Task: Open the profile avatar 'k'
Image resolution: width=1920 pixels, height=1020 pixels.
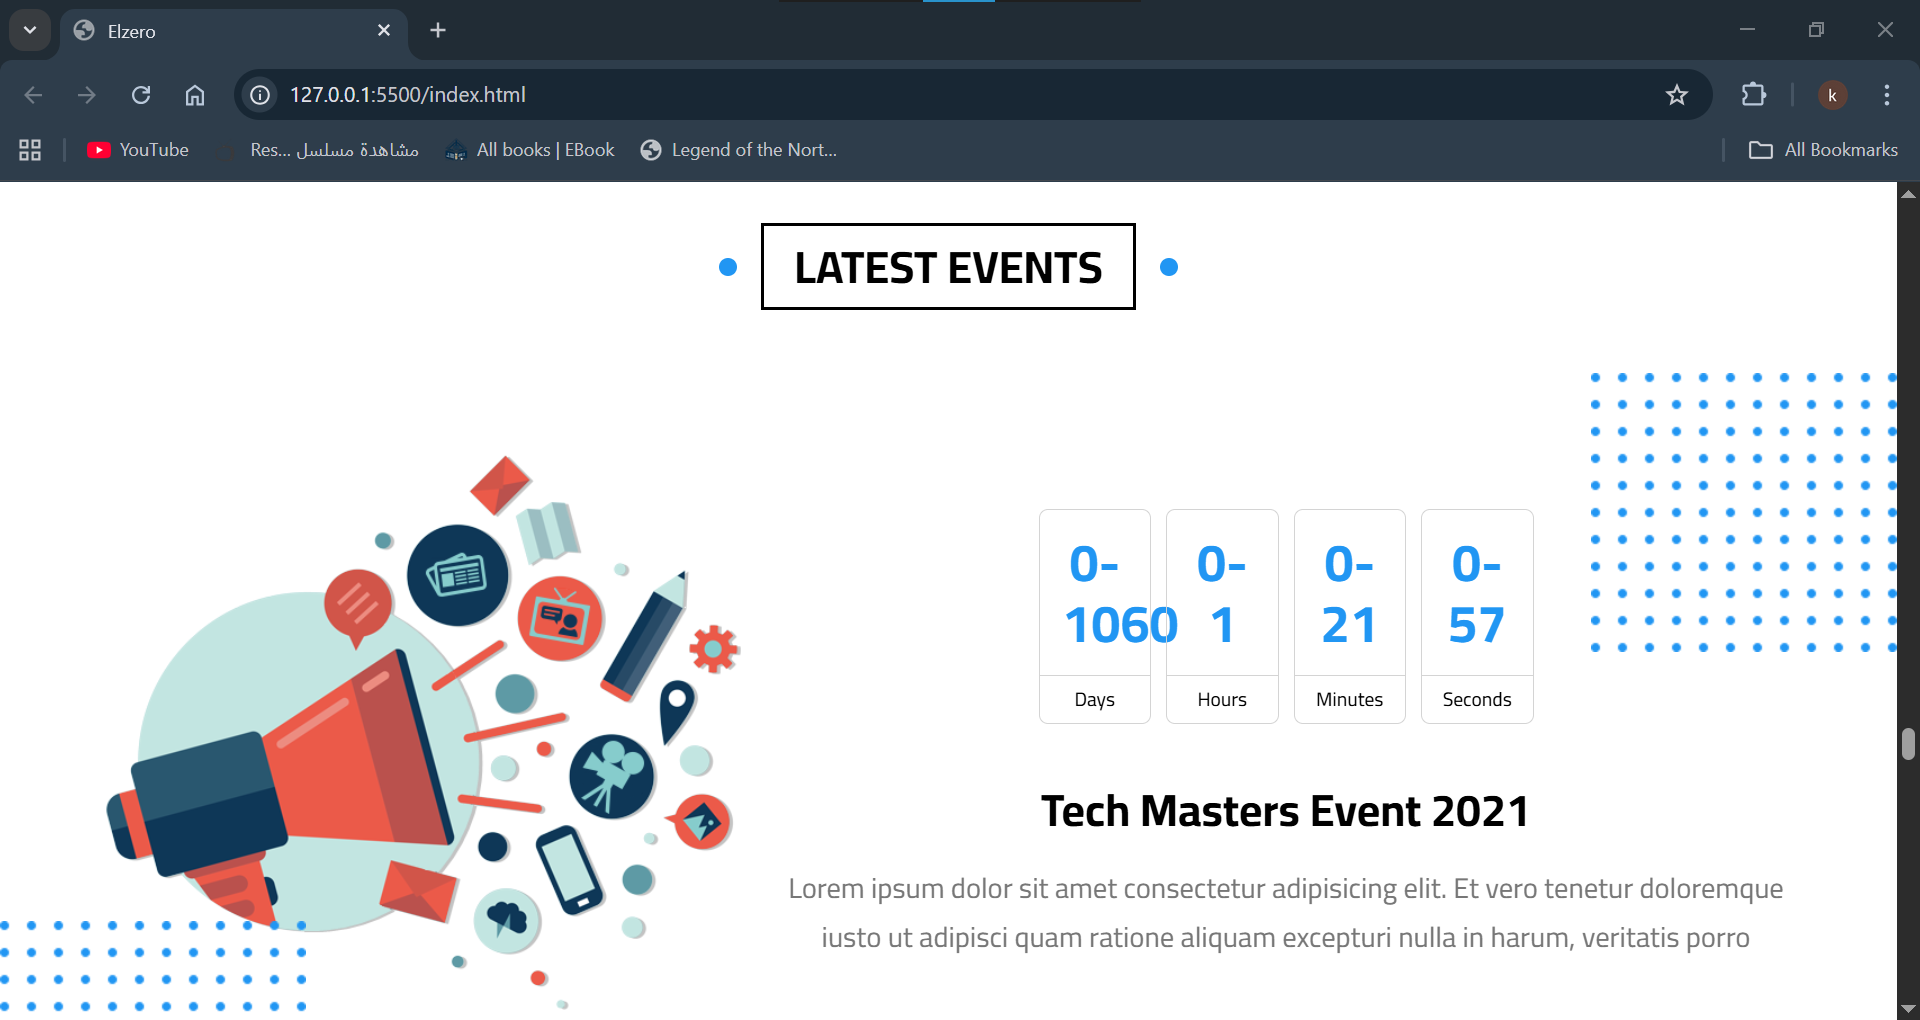Action: coord(1832,95)
